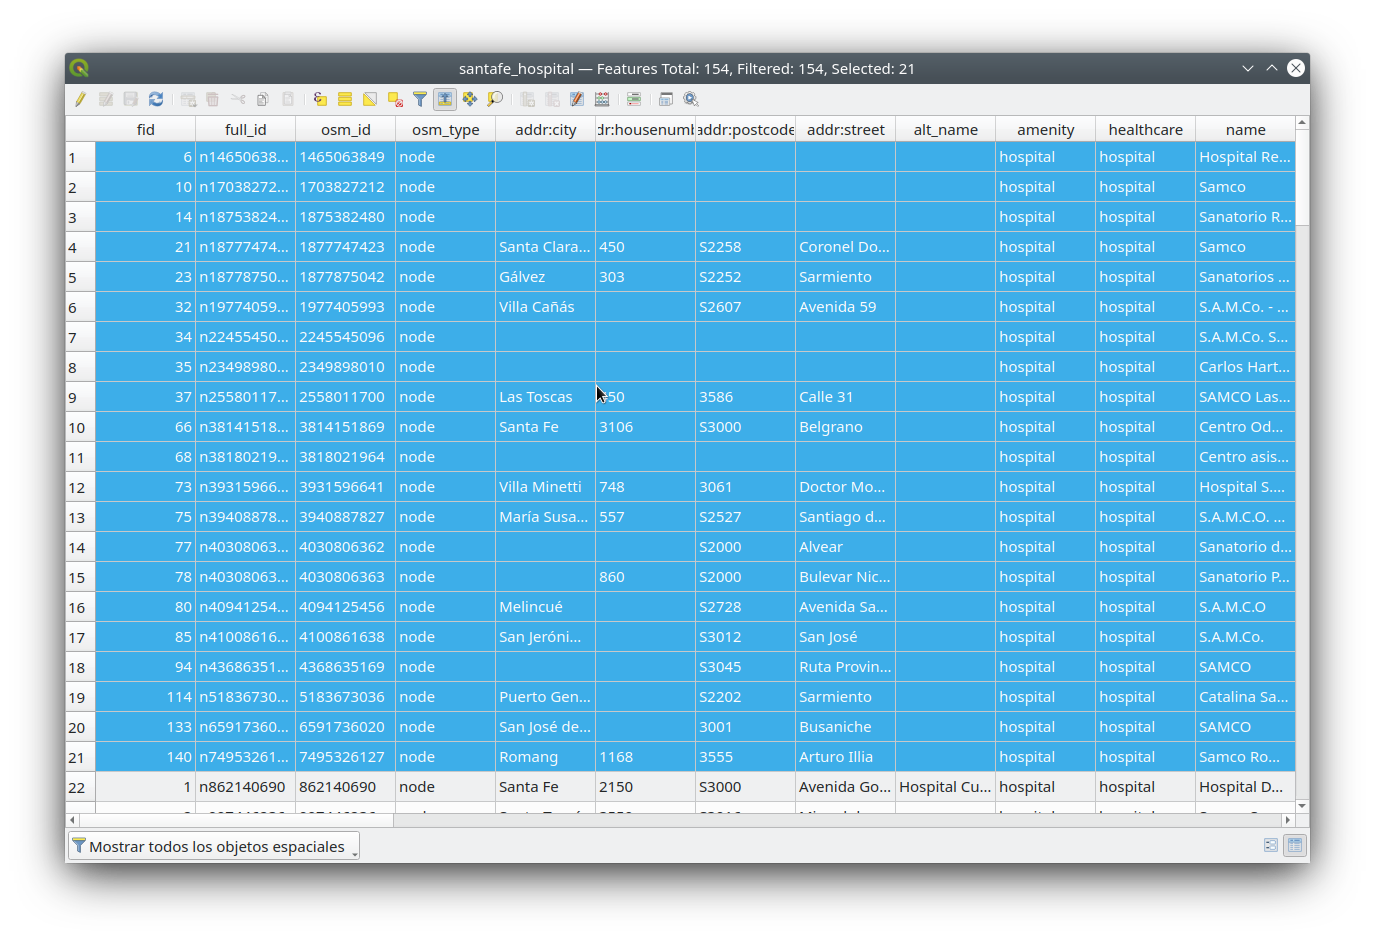Toggle multi edit mode

point(105,99)
